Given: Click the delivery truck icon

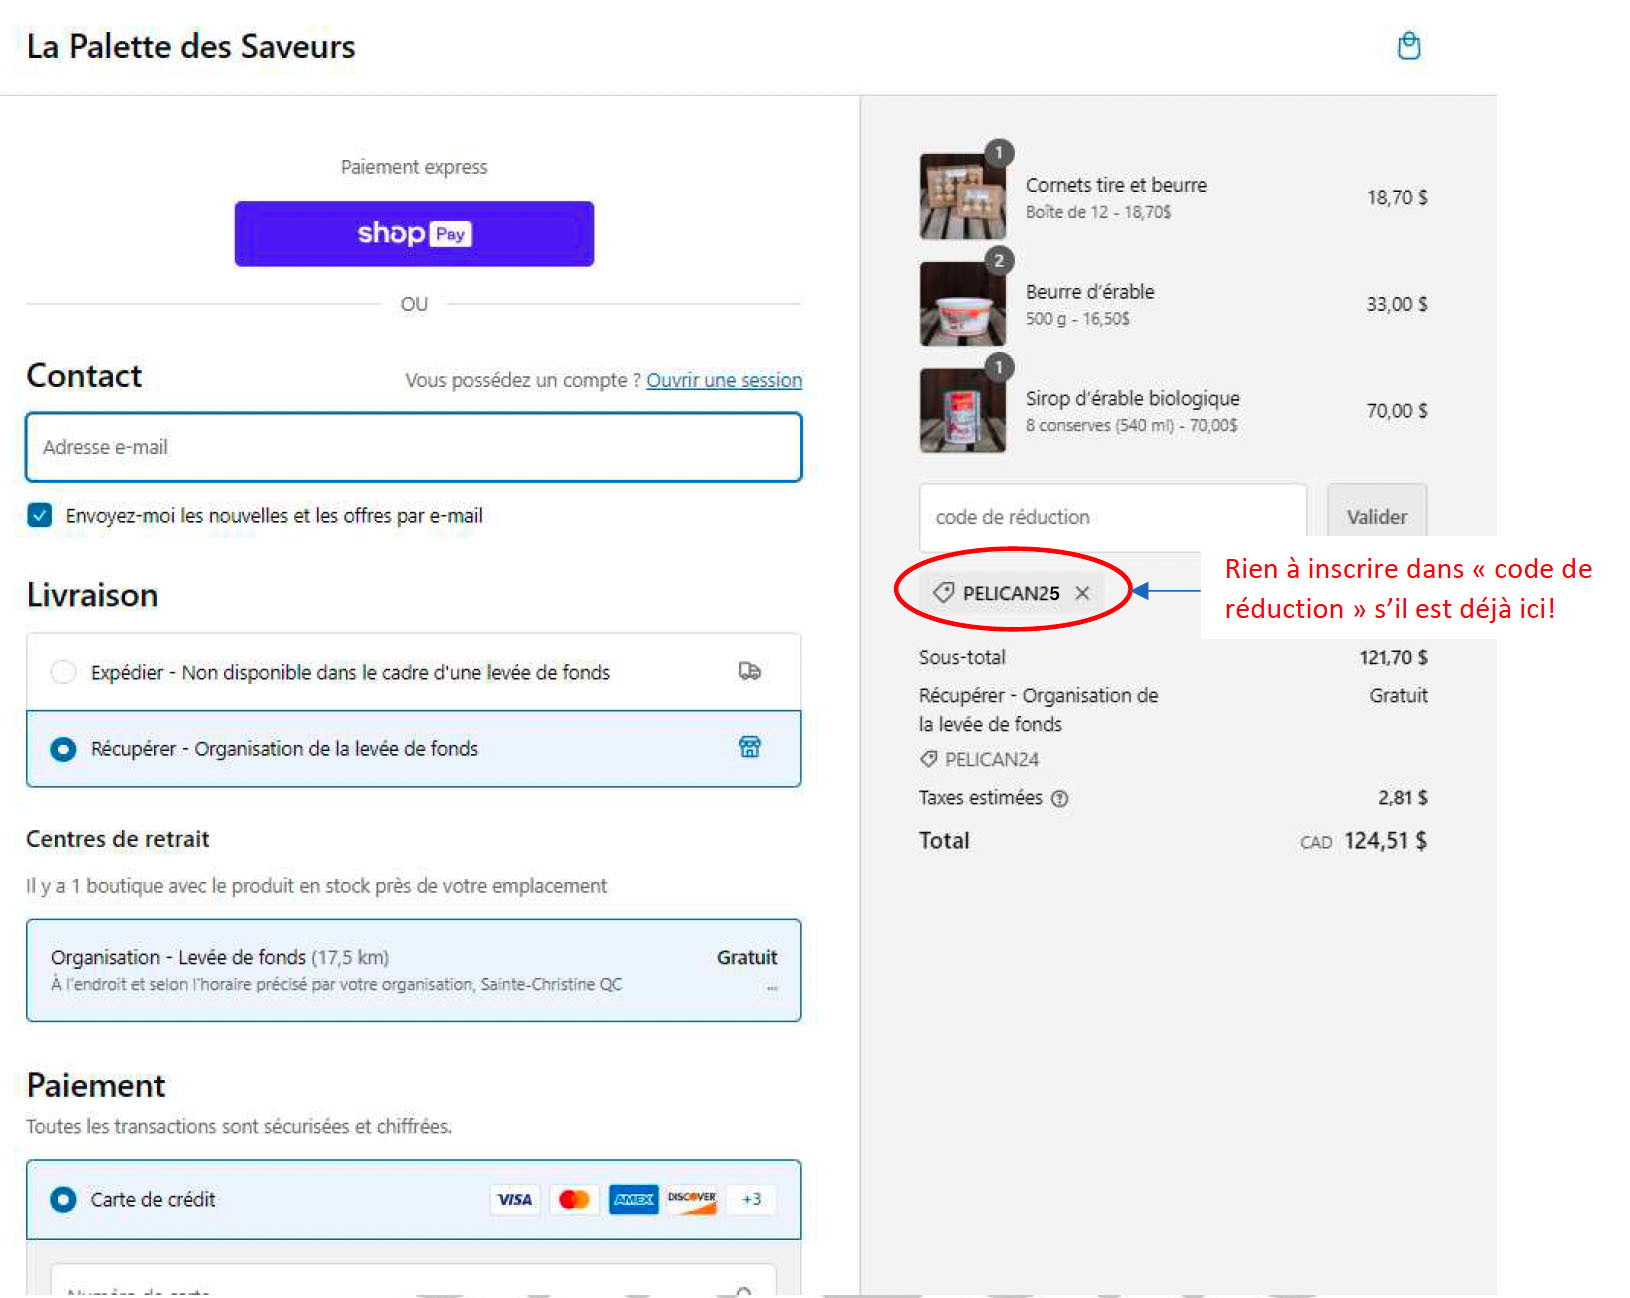Looking at the screenshot, I should point(750,671).
